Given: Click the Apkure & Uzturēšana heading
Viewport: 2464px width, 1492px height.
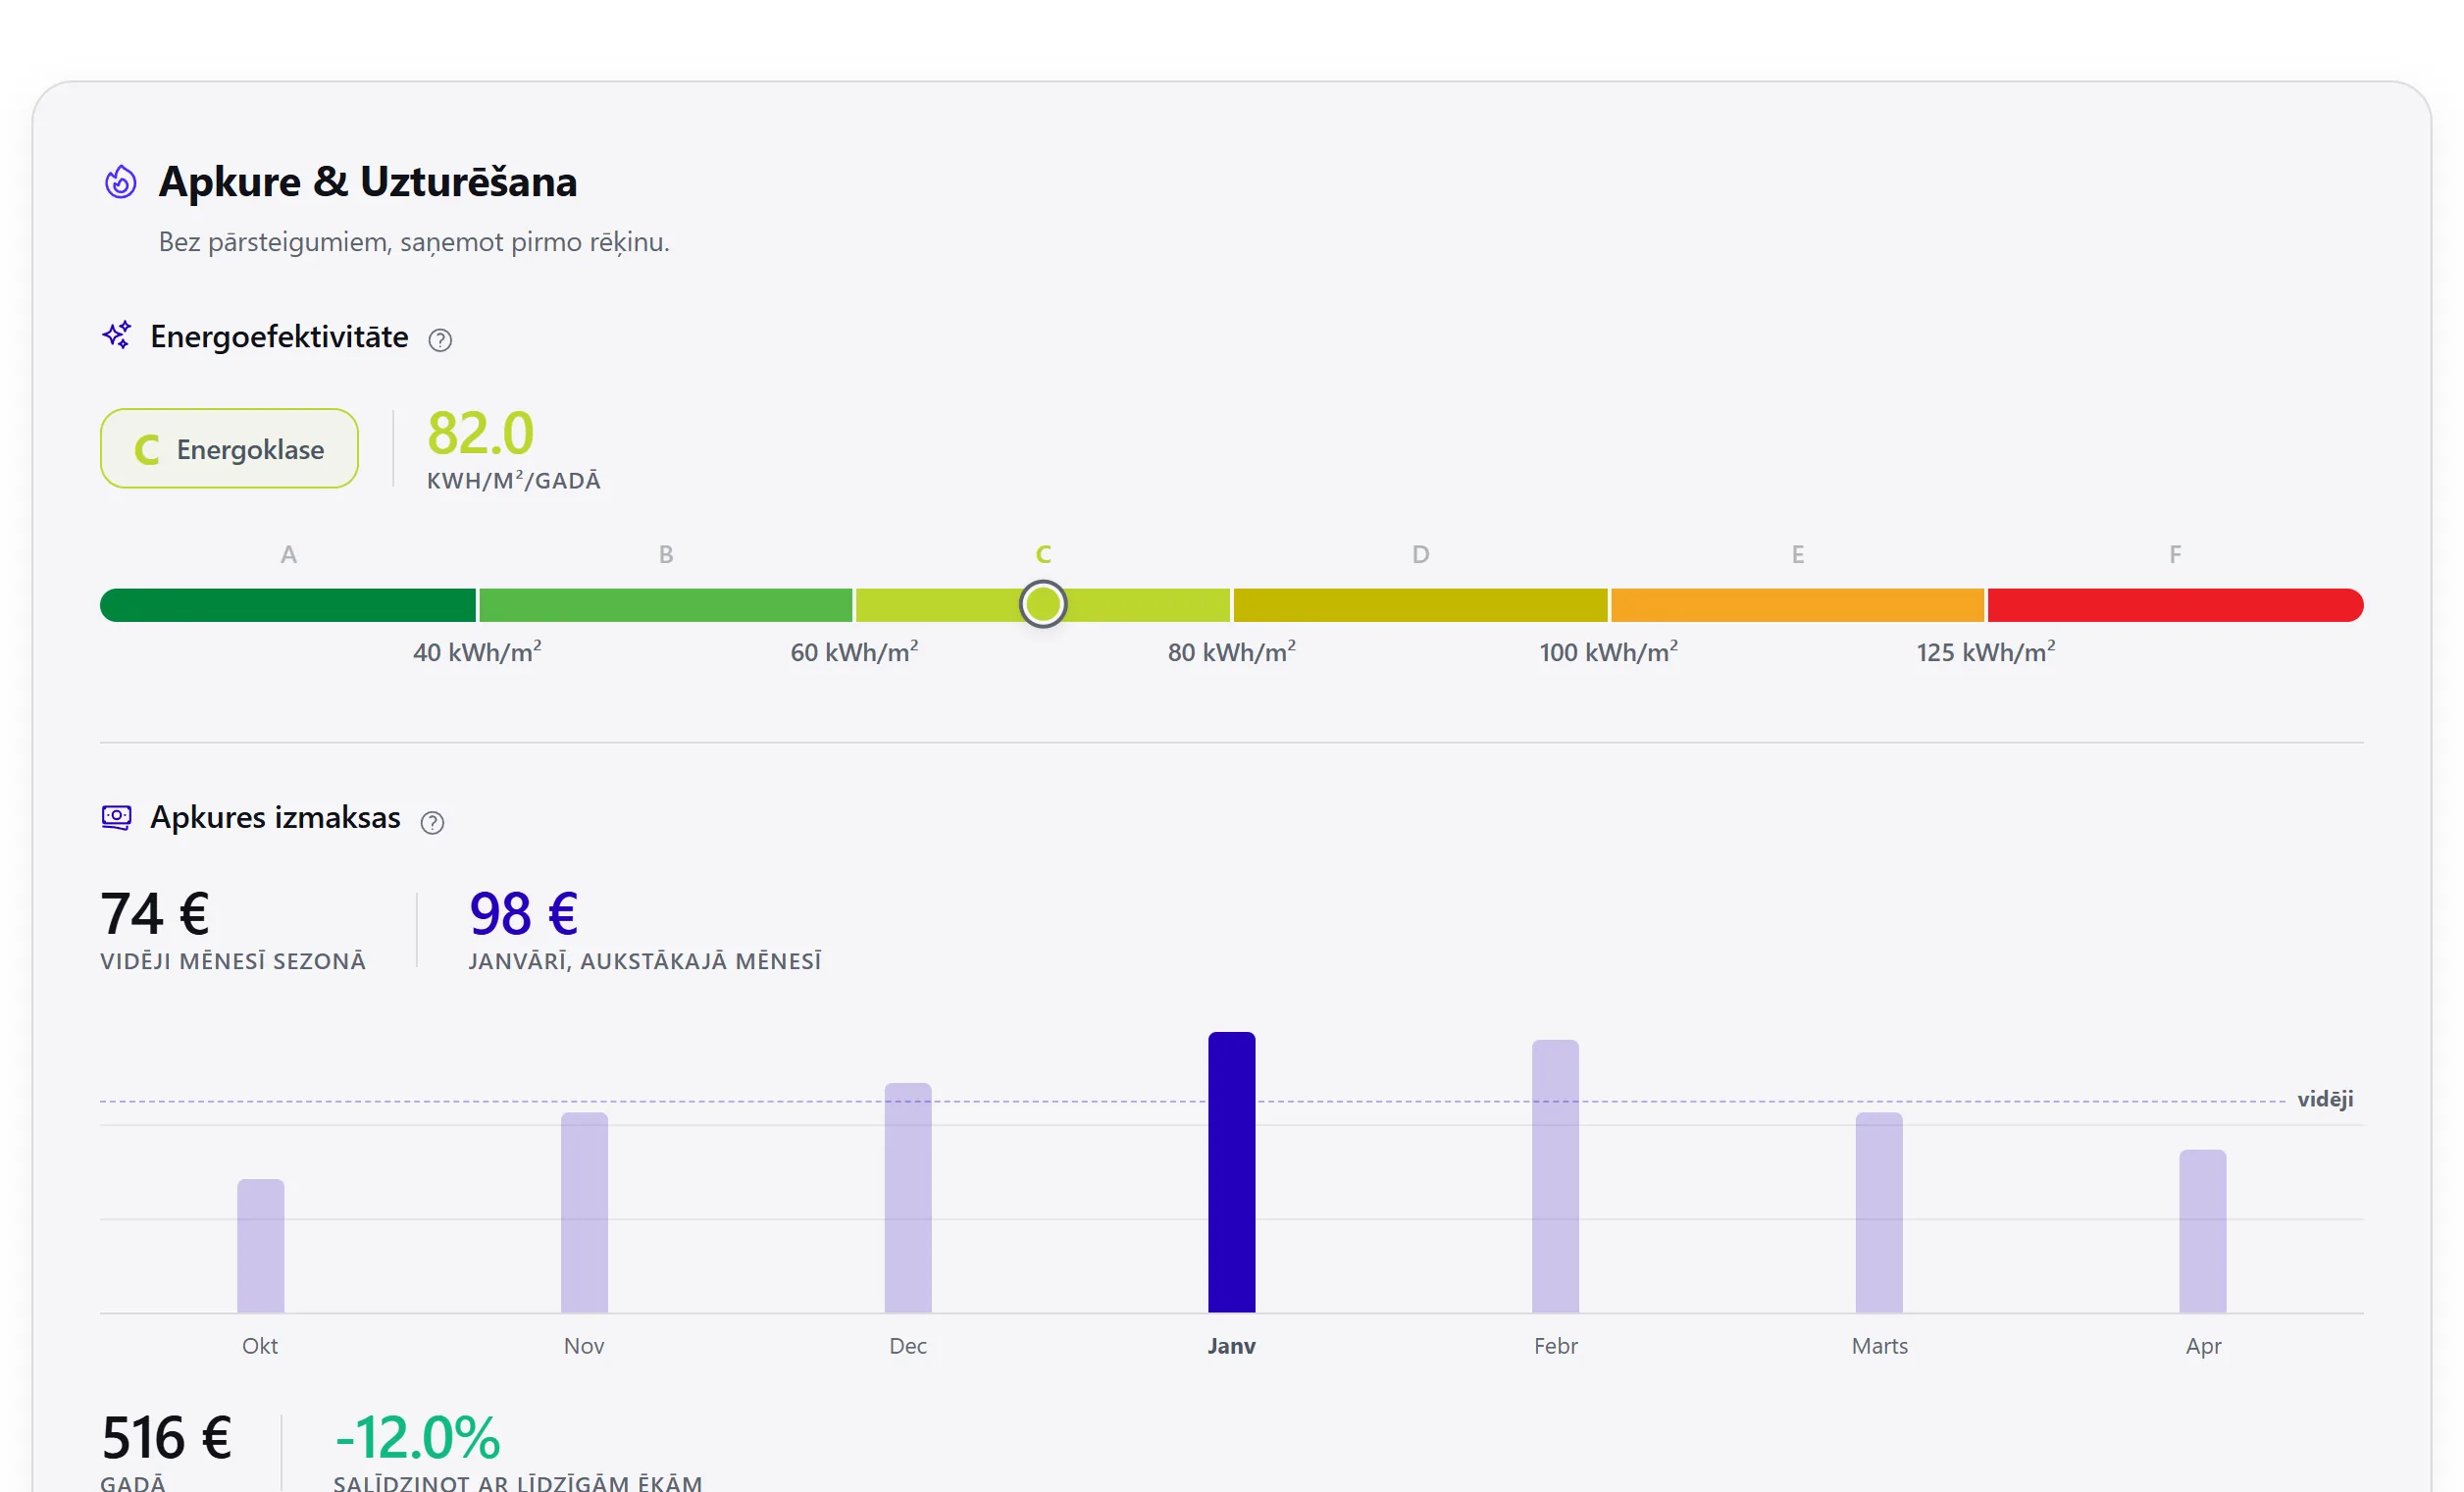Looking at the screenshot, I should click(368, 182).
